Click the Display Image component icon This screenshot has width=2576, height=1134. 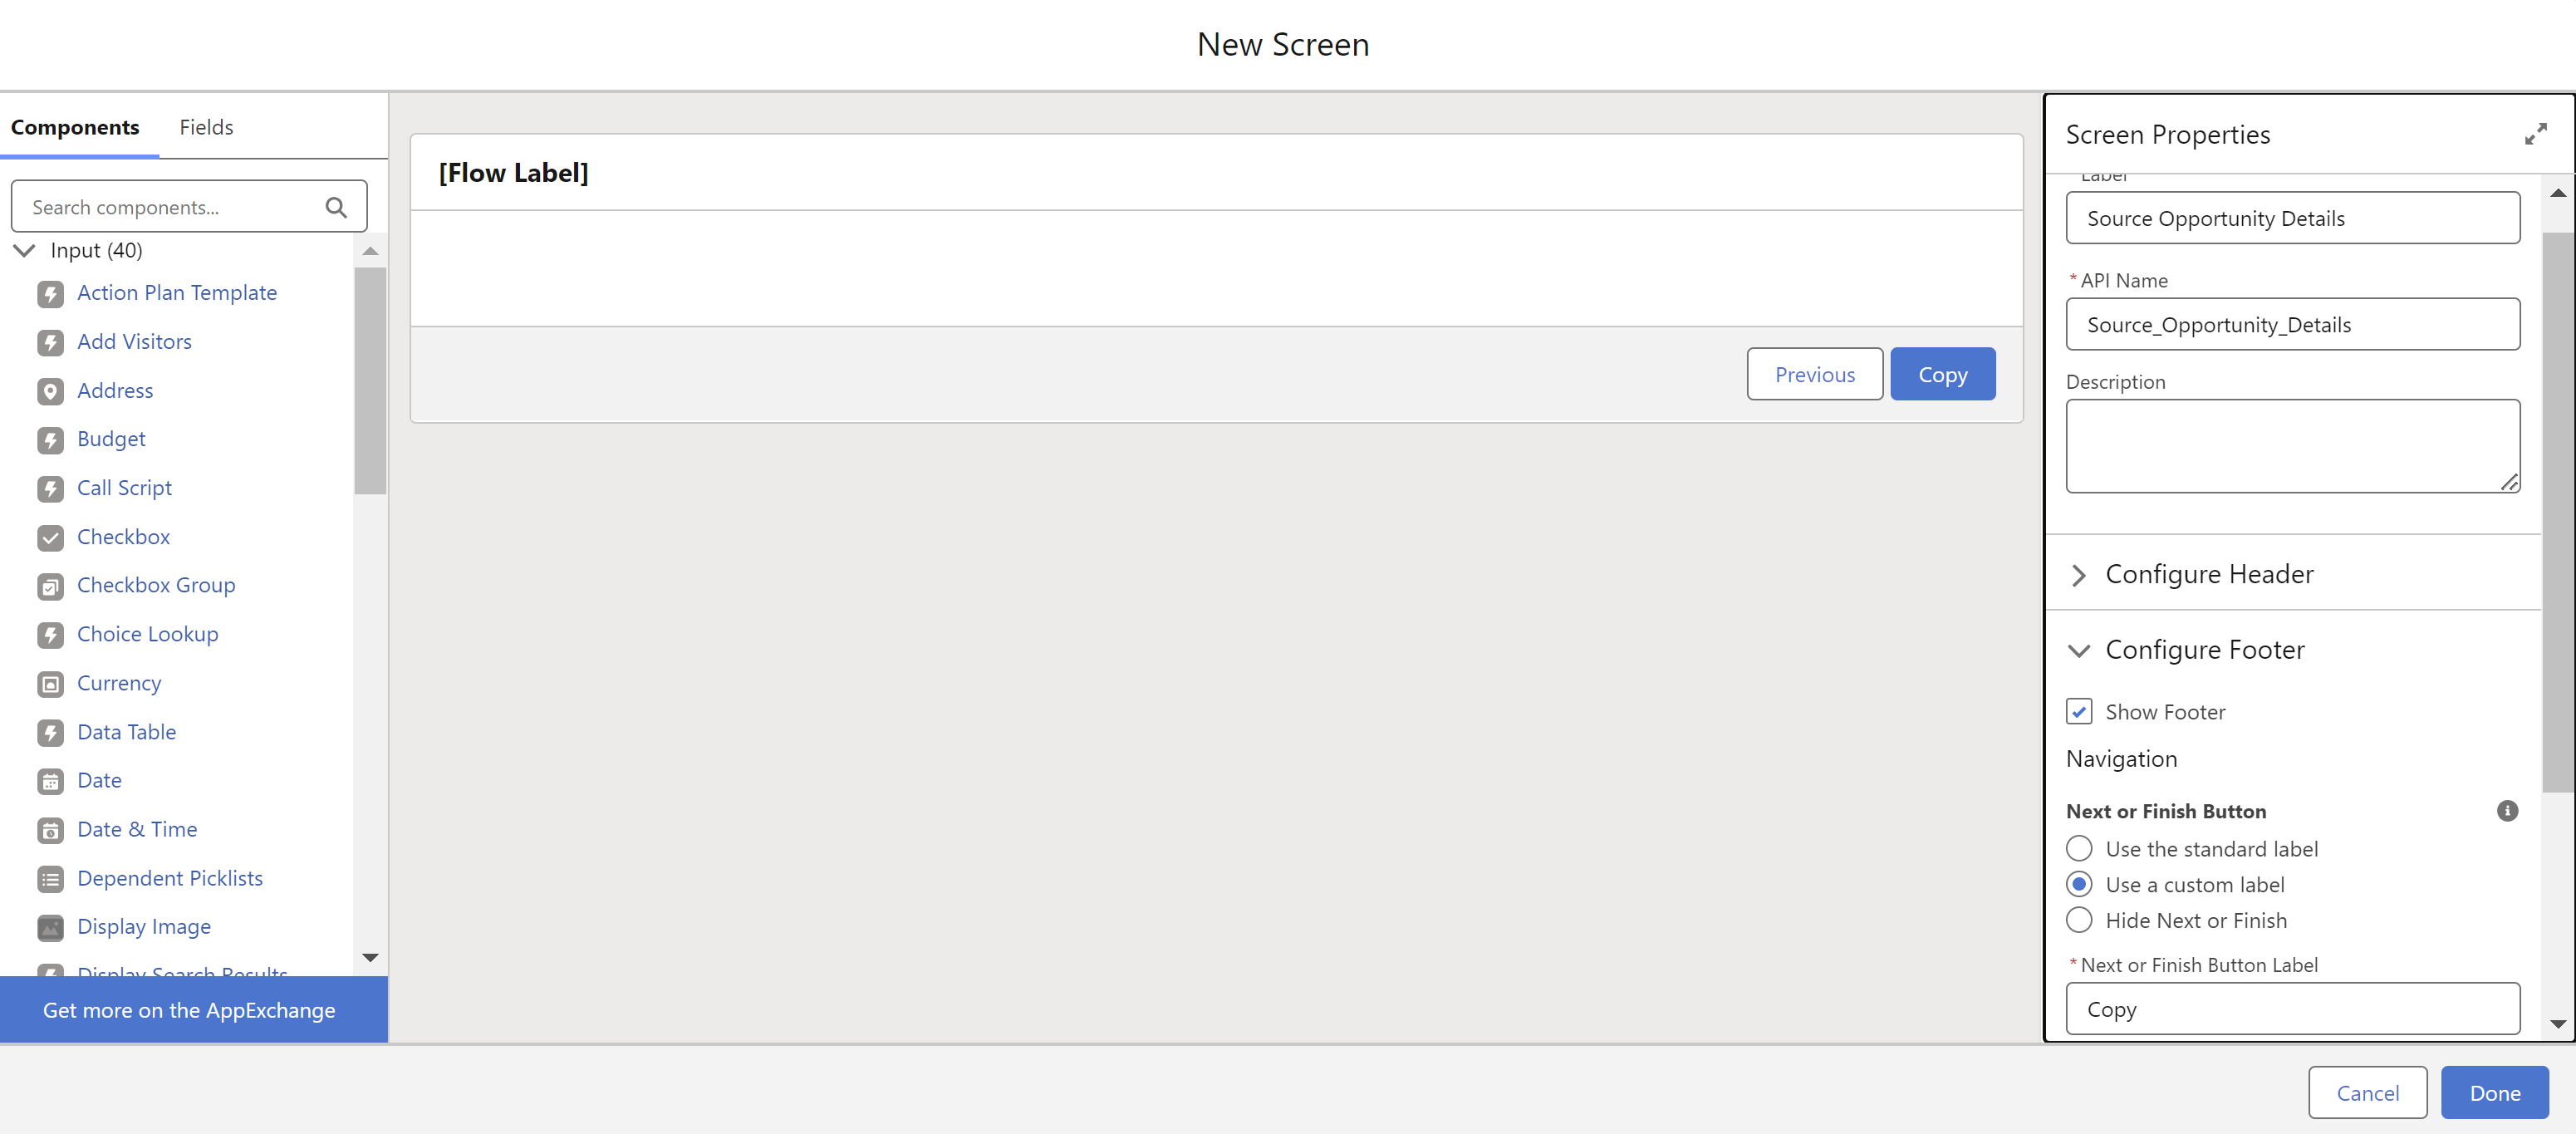pyautogui.click(x=50, y=928)
